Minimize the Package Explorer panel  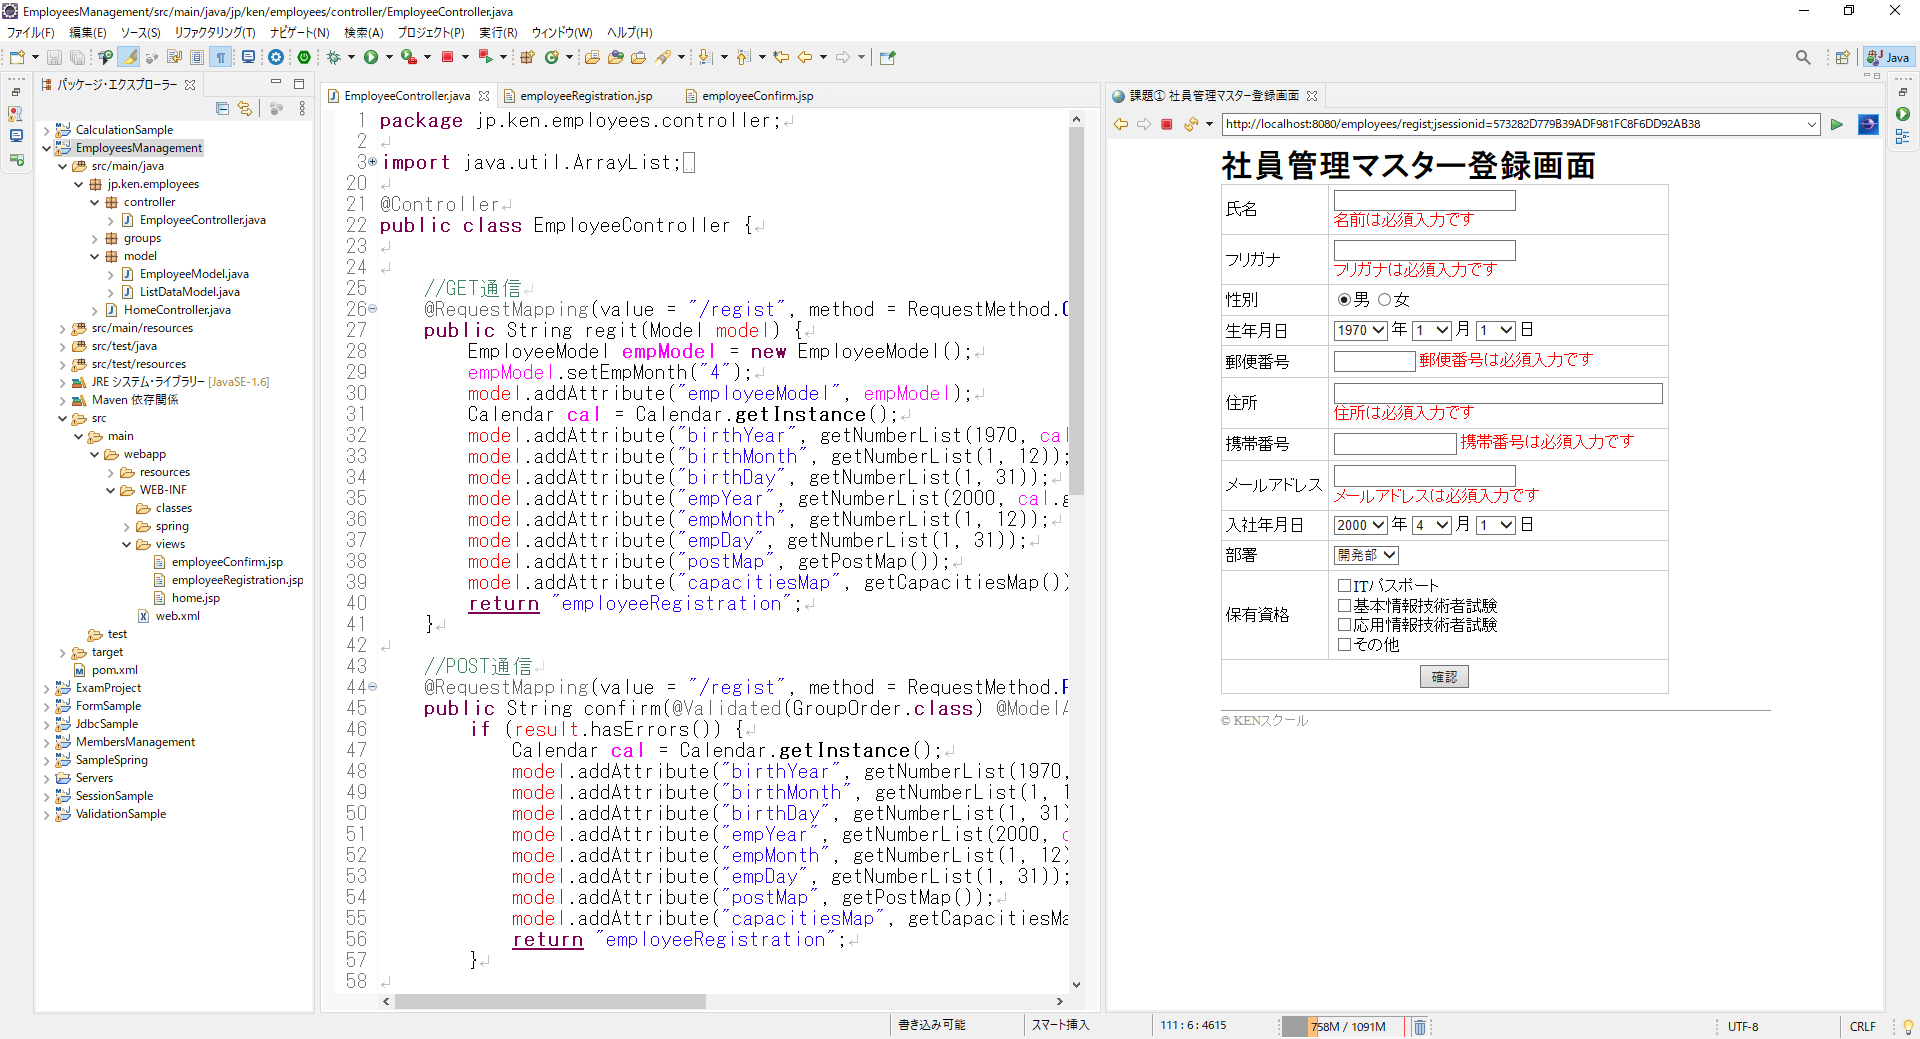point(276,83)
